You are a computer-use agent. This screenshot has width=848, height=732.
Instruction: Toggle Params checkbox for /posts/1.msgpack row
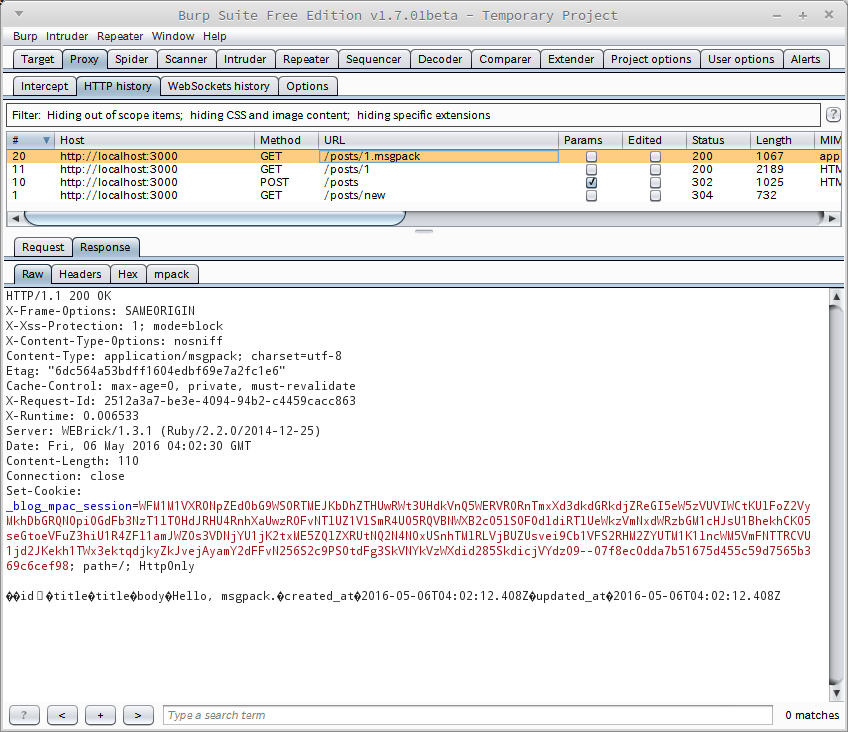tap(591, 157)
